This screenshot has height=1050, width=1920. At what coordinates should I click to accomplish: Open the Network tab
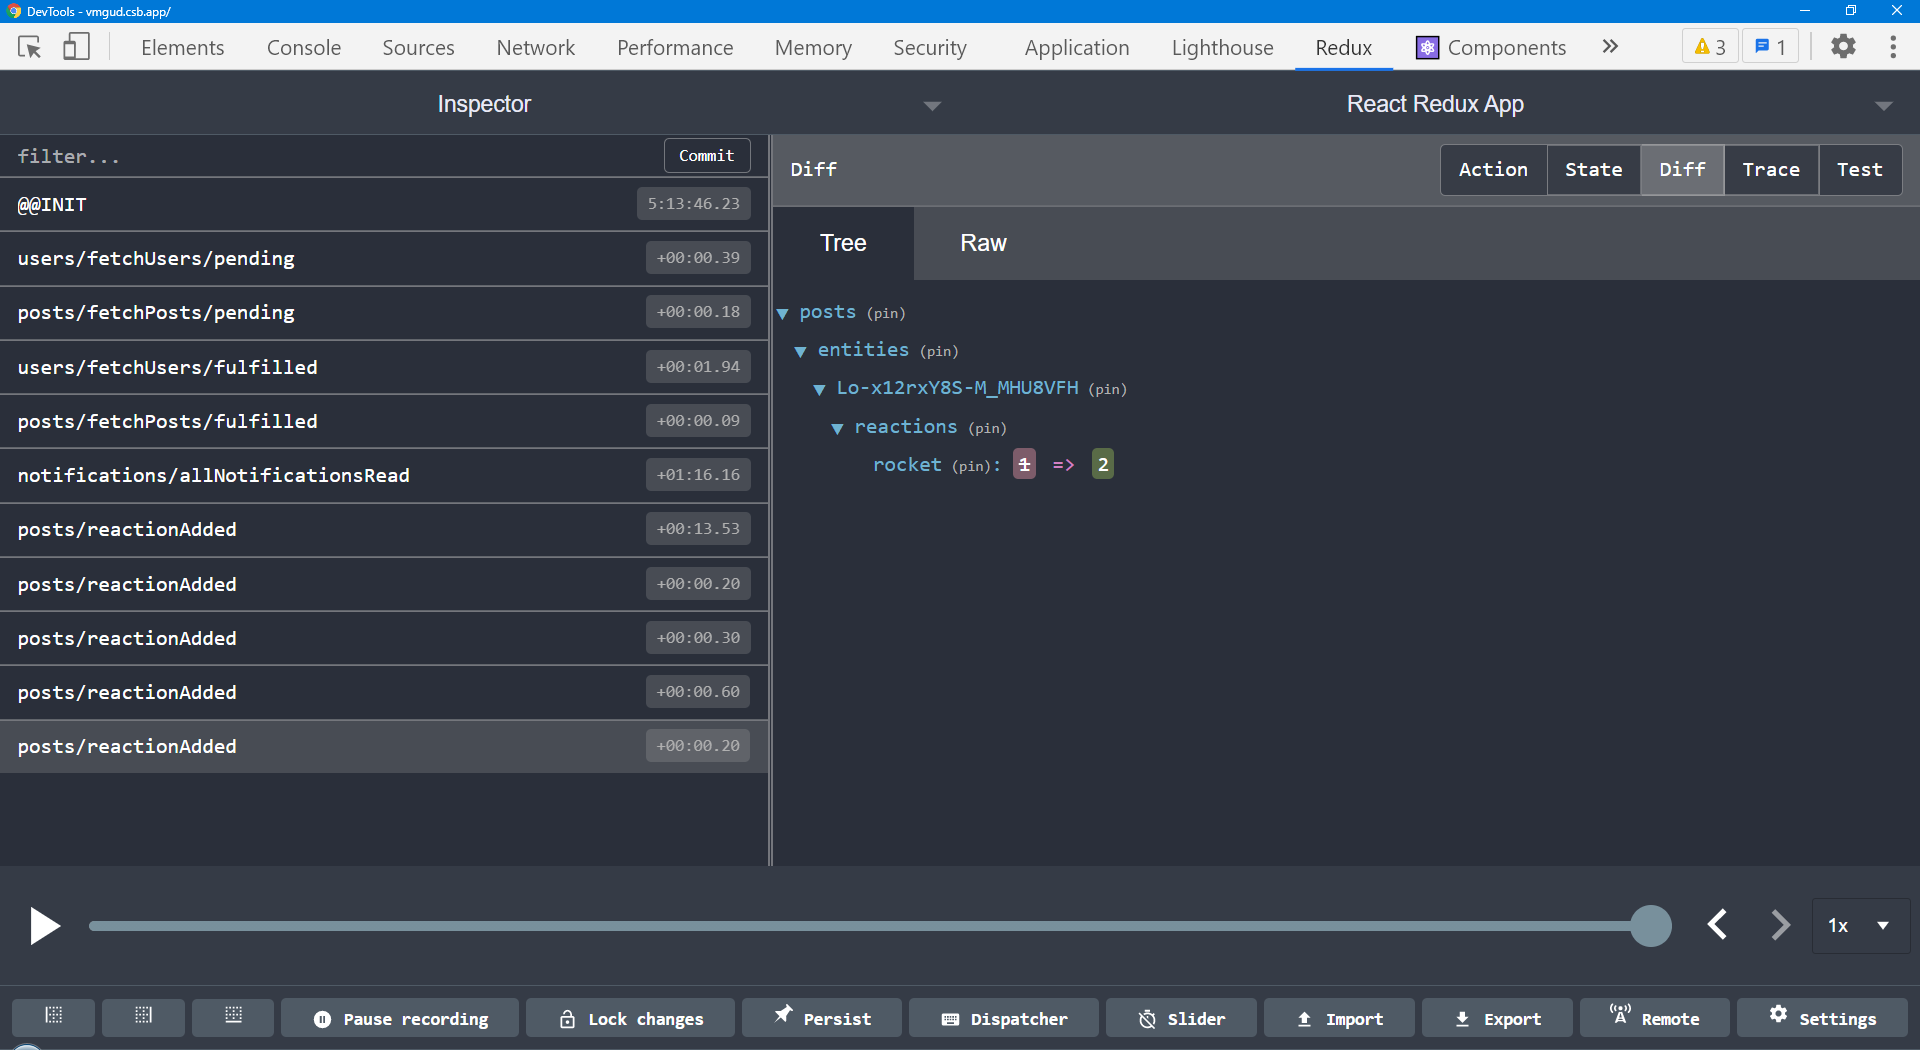click(536, 47)
